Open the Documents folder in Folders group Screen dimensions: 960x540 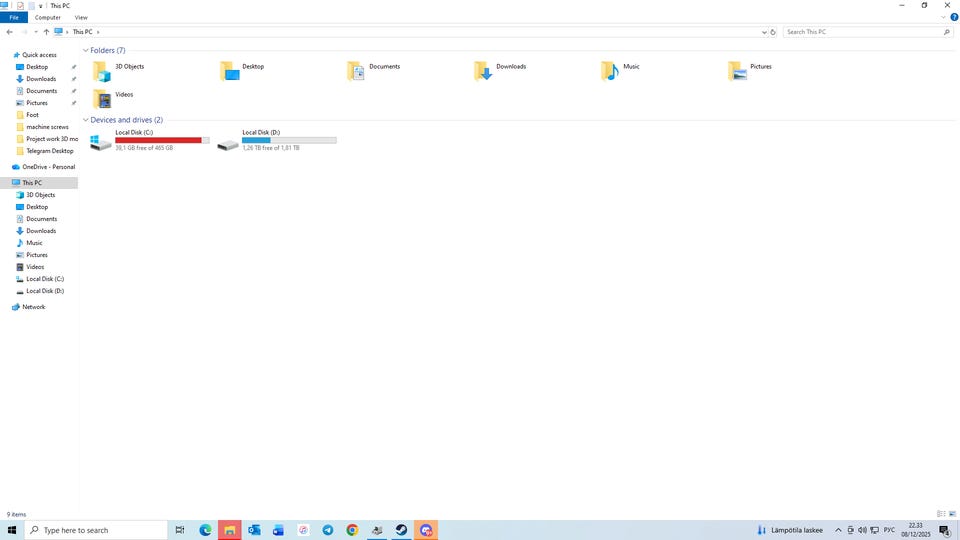pos(373,71)
